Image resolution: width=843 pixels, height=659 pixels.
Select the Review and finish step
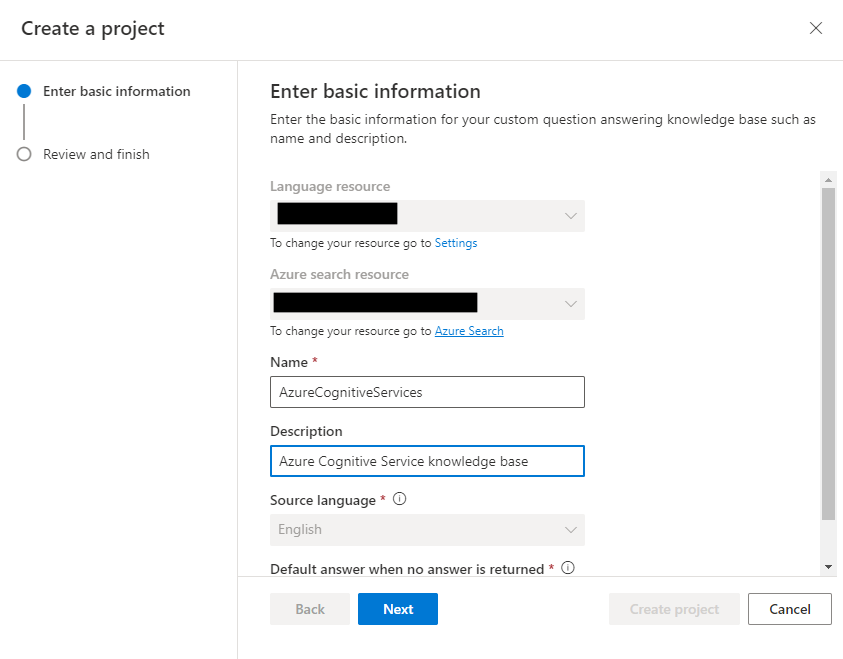[83, 154]
